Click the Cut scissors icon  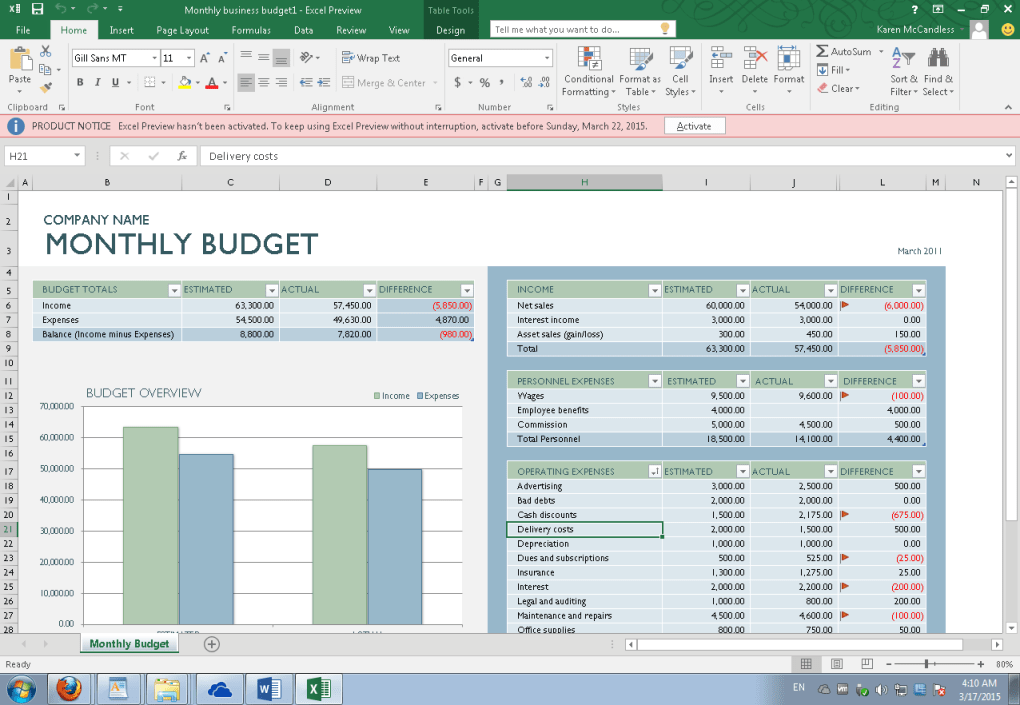point(47,51)
